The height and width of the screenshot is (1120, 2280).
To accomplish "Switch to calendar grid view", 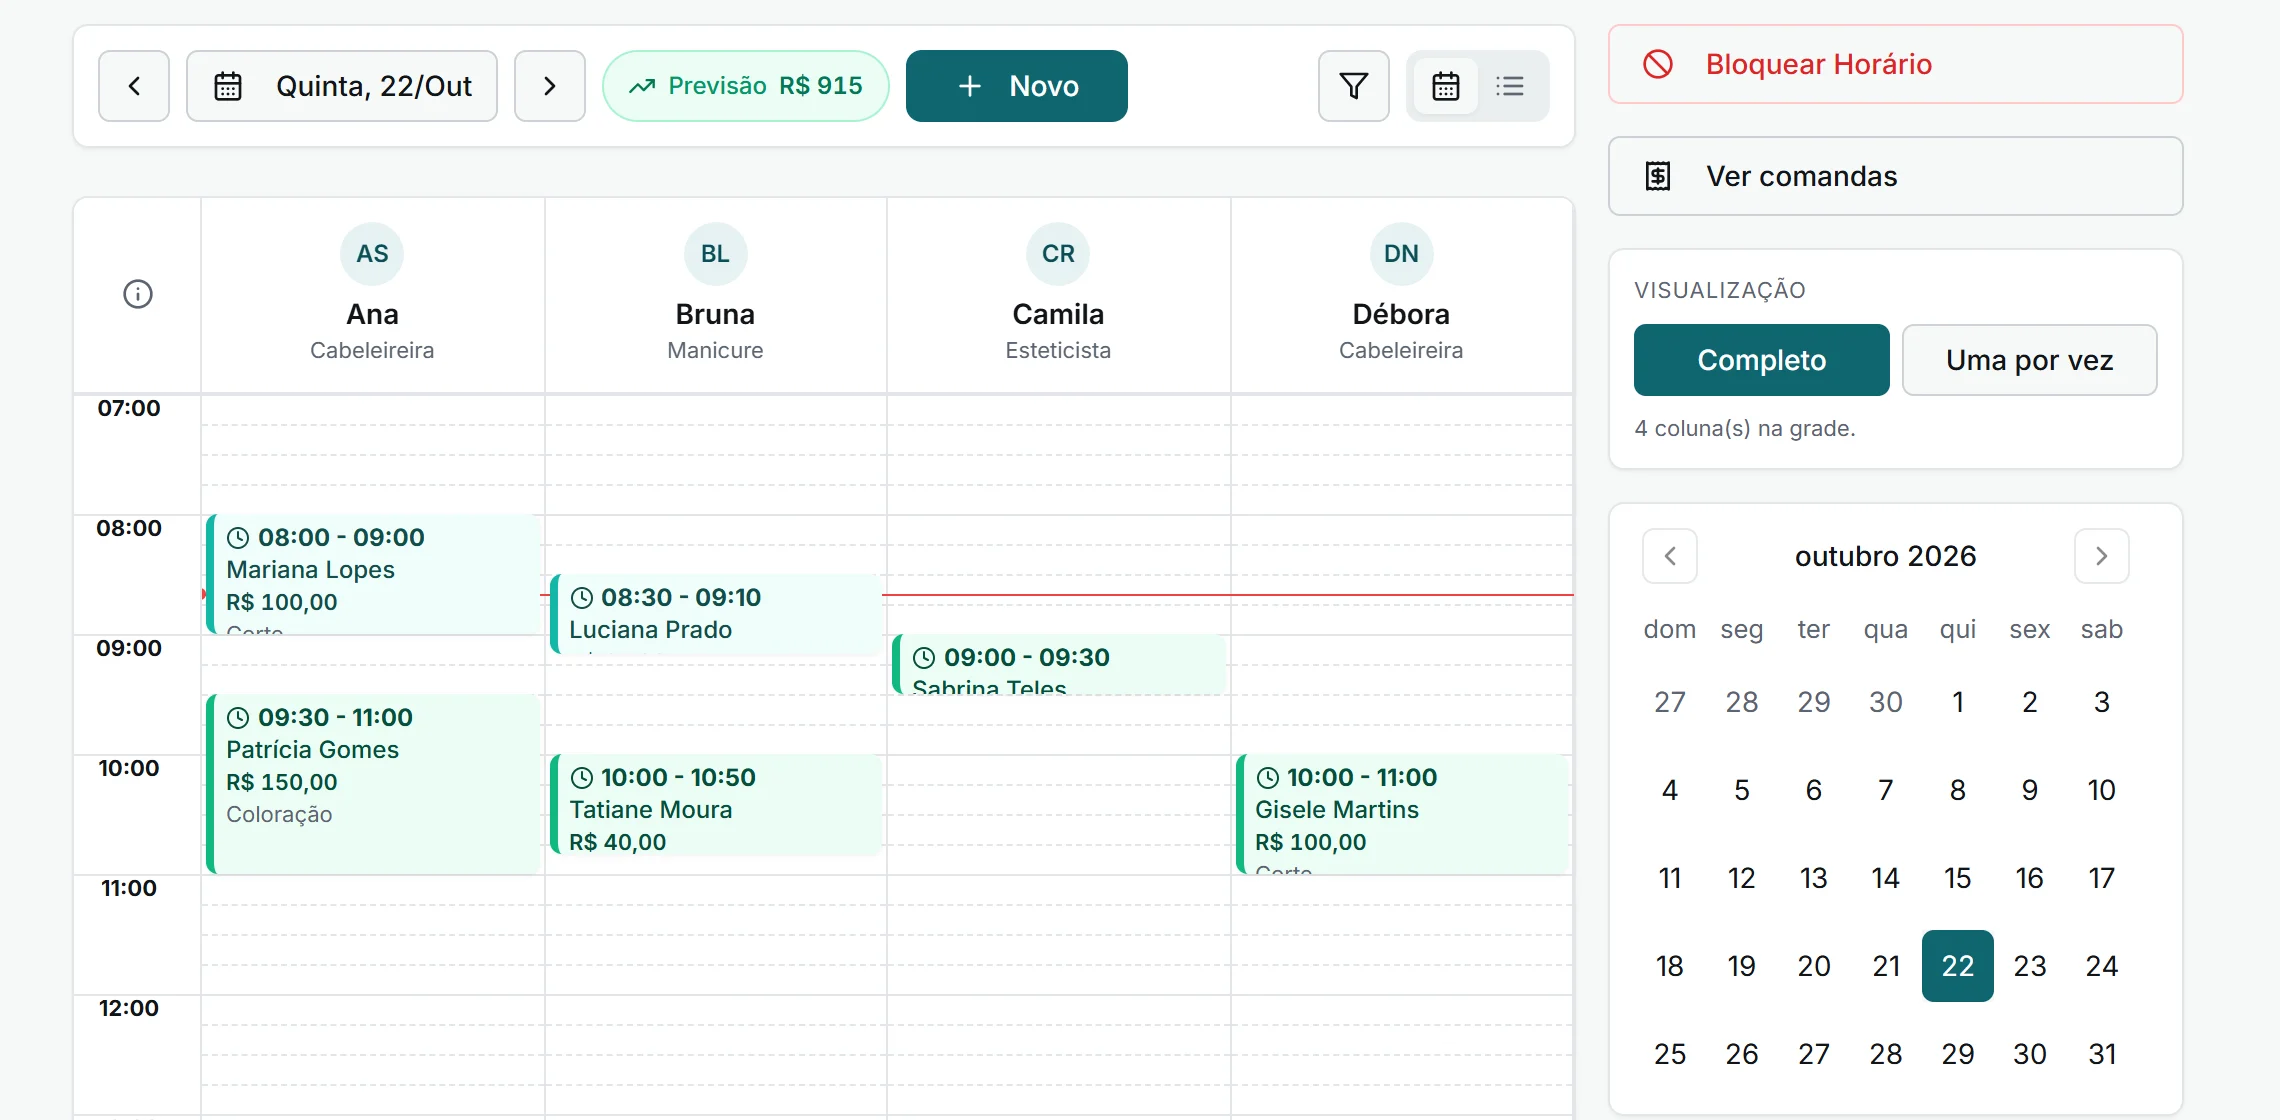I will point(1445,86).
